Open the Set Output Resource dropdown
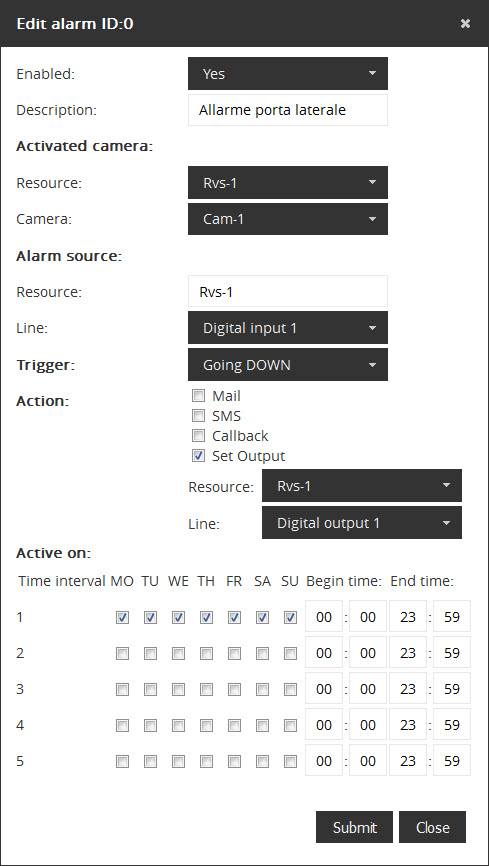The height and width of the screenshot is (866, 489). (x=362, y=485)
